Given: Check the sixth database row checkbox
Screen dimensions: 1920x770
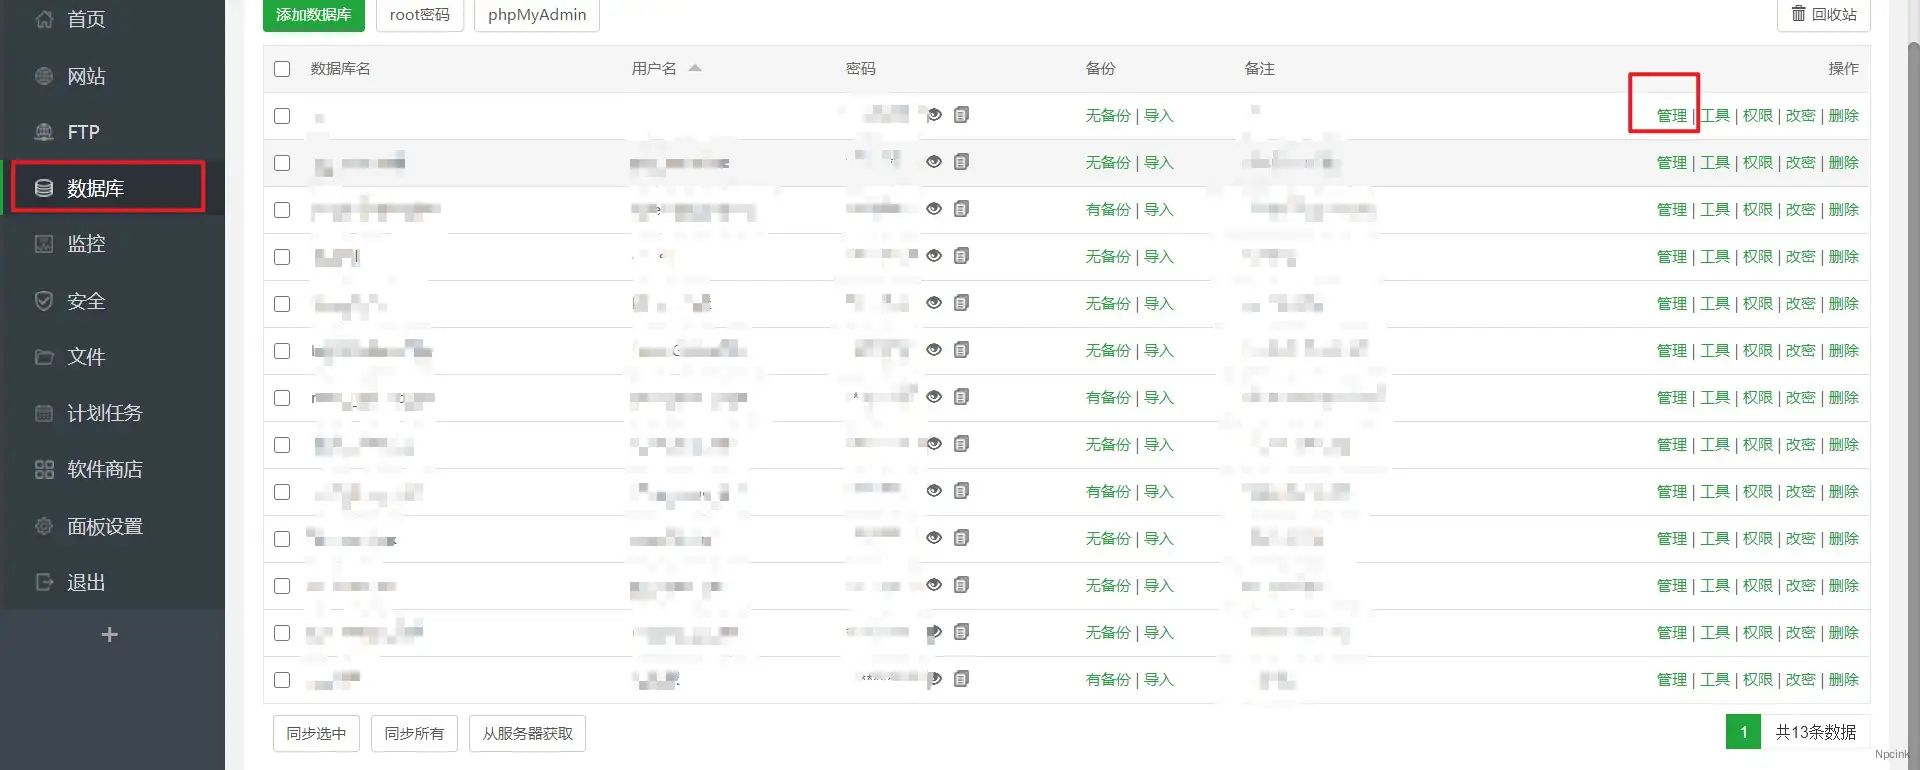Looking at the screenshot, I should 282,351.
